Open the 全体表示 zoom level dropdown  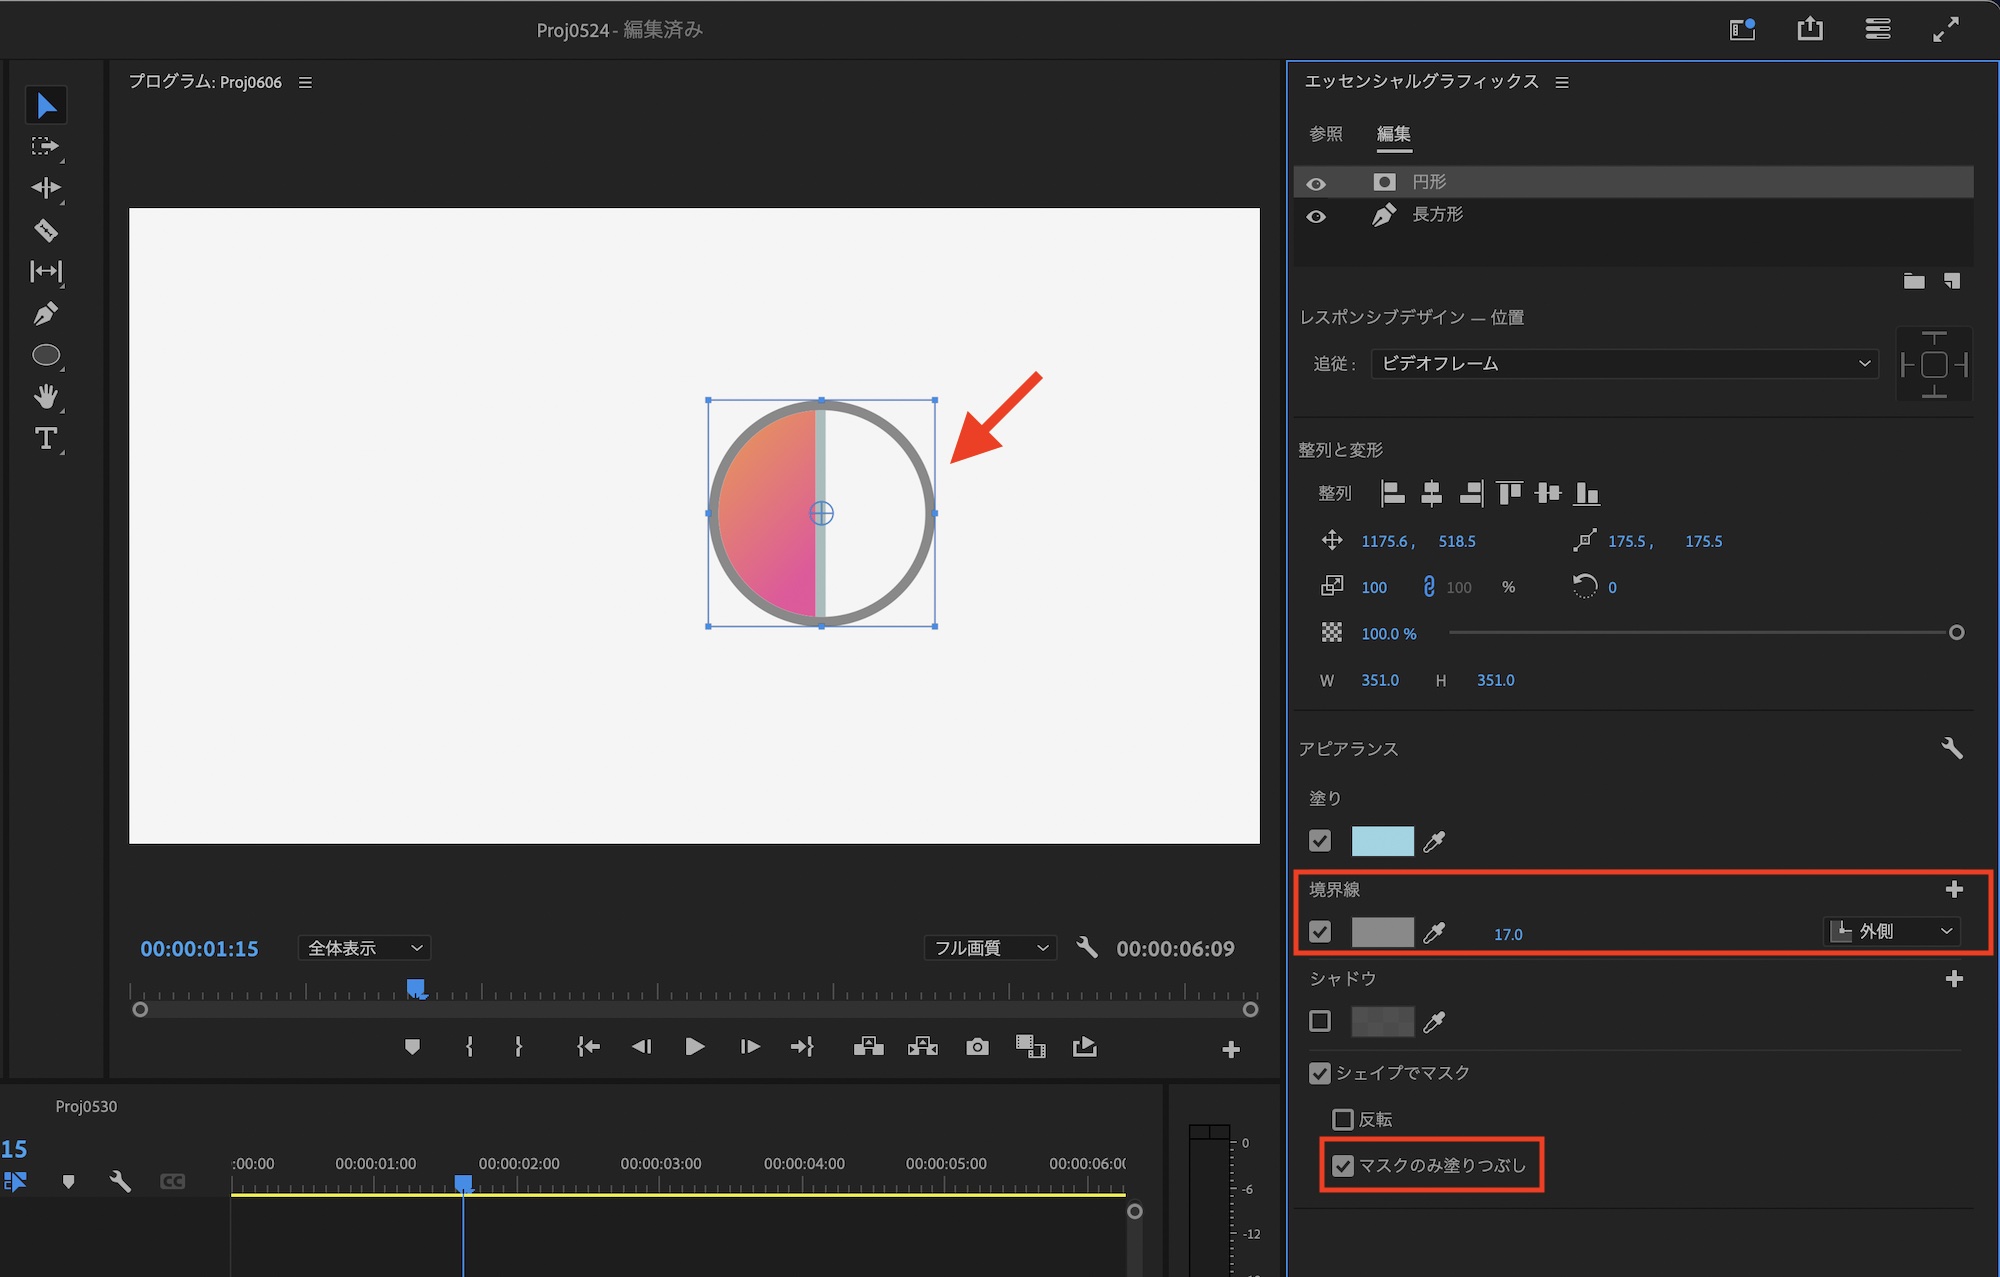[x=364, y=948]
